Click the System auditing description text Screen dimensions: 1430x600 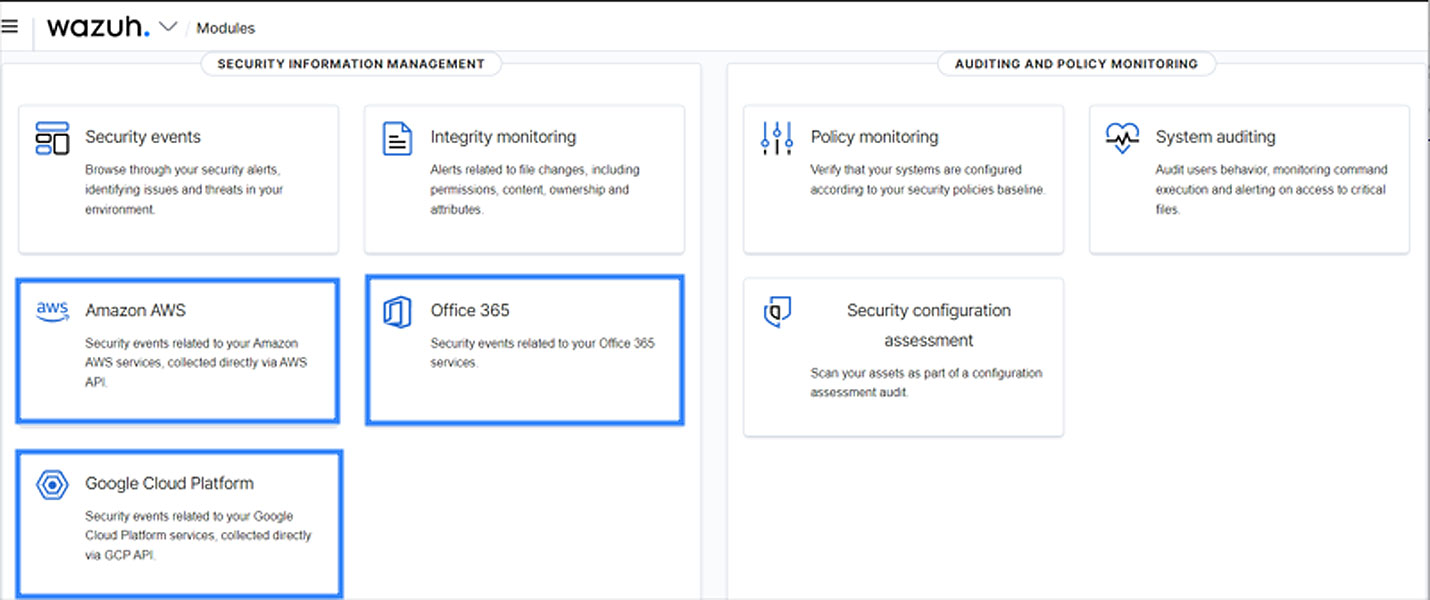1271,190
